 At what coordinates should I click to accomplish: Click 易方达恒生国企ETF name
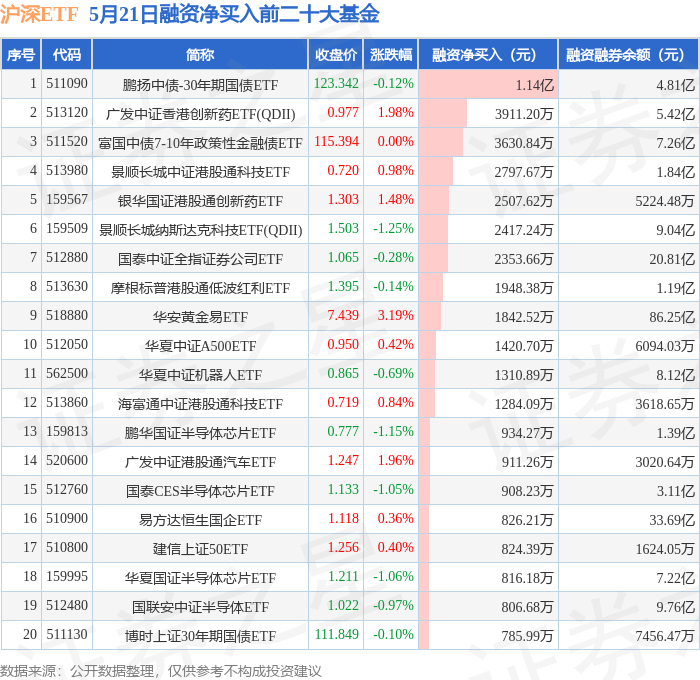[200, 520]
